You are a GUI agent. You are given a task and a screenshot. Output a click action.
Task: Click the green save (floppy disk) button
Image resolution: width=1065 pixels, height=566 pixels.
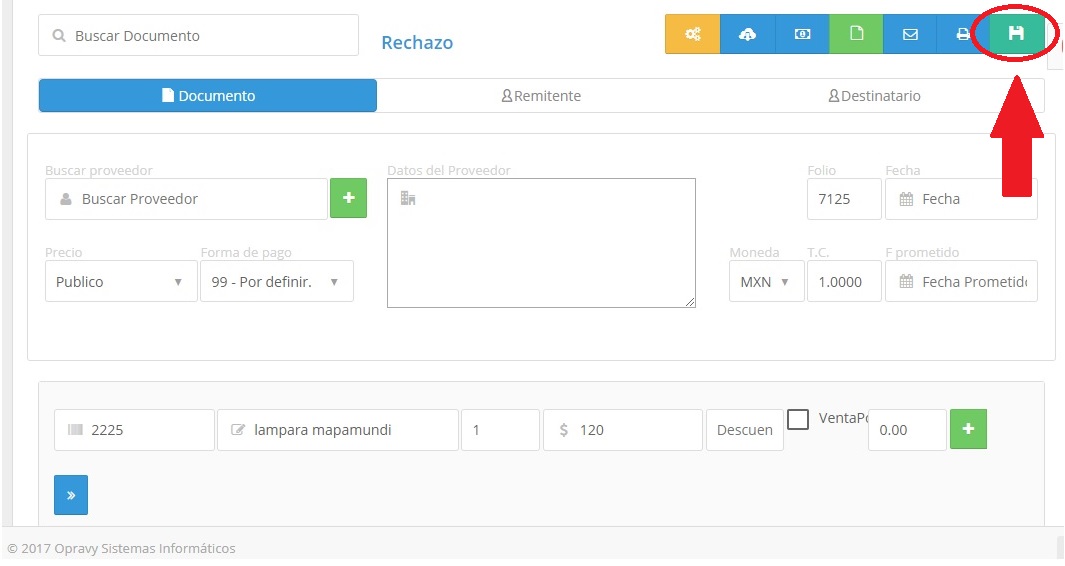pyautogui.click(x=1016, y=34)
